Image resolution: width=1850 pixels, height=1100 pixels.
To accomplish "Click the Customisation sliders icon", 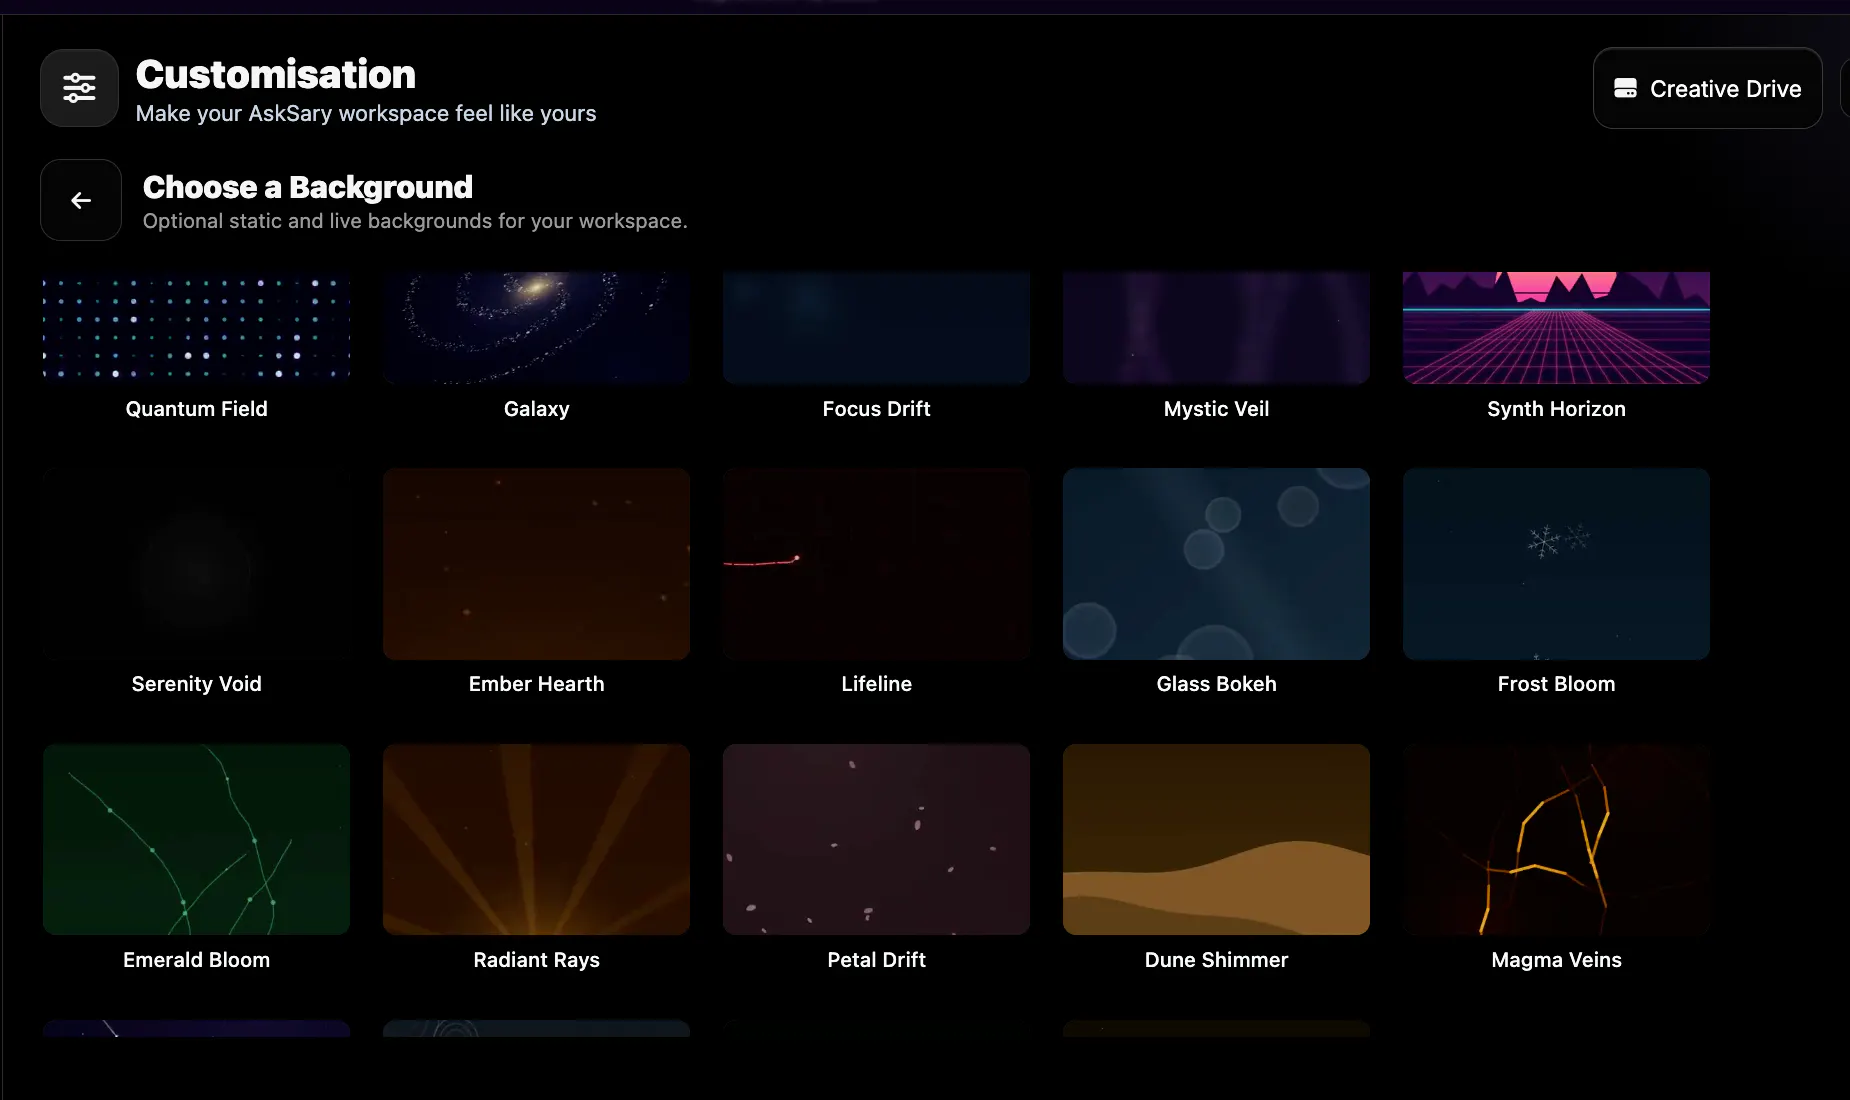I will [79, 88].
